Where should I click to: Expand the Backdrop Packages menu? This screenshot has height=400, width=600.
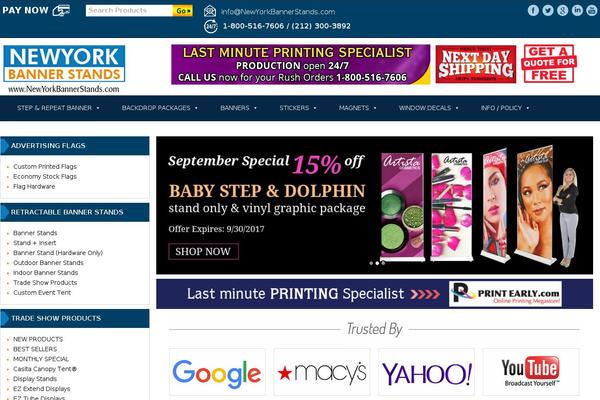[x=160, y=108]
